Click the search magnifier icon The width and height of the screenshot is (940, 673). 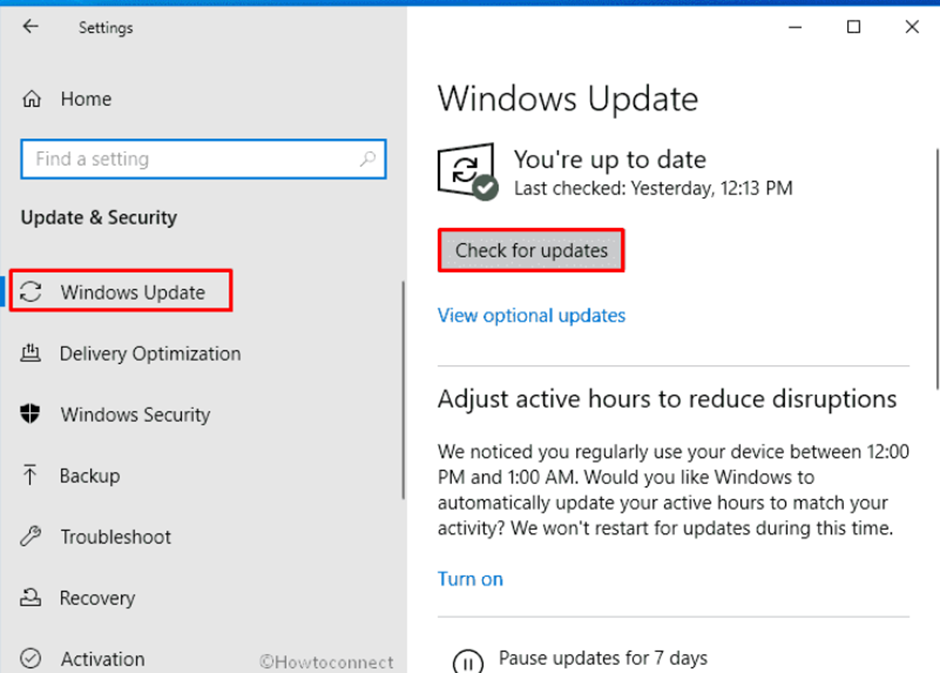pyautogui.click(x=368, y=159)
